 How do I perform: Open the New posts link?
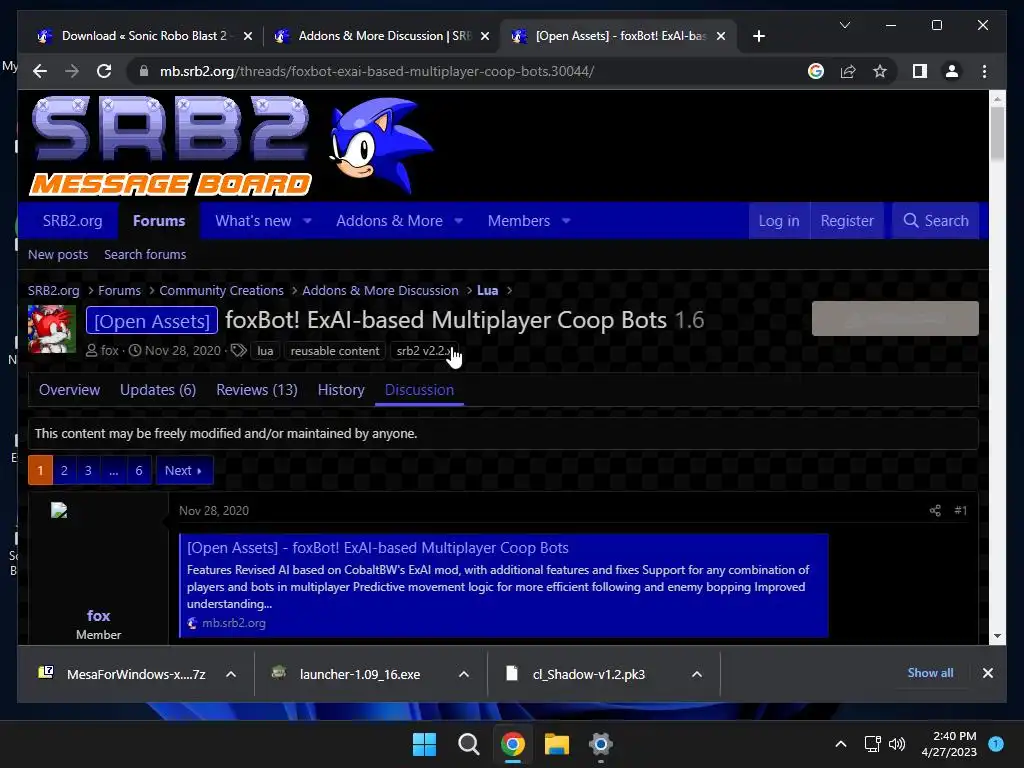(x=57, y=255)
